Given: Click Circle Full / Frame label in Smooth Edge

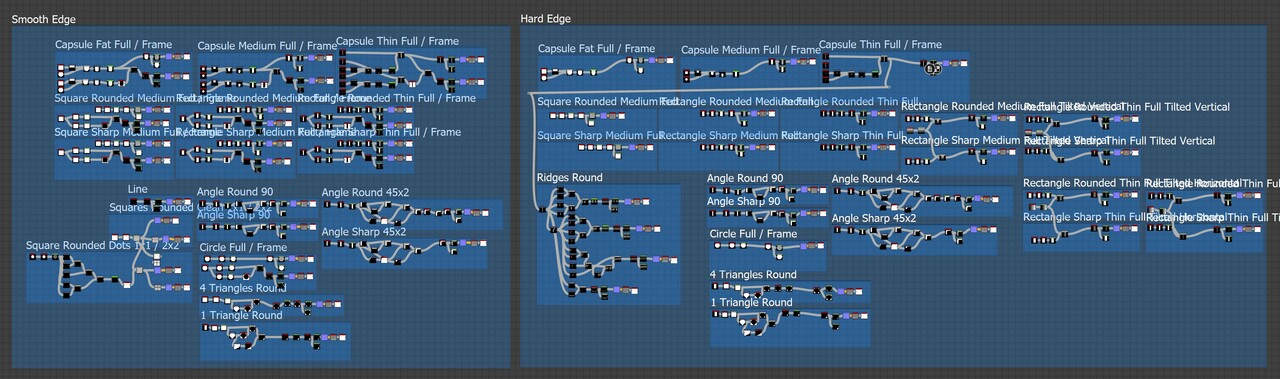Looking at the screenshot, I should tap(243, 247).
